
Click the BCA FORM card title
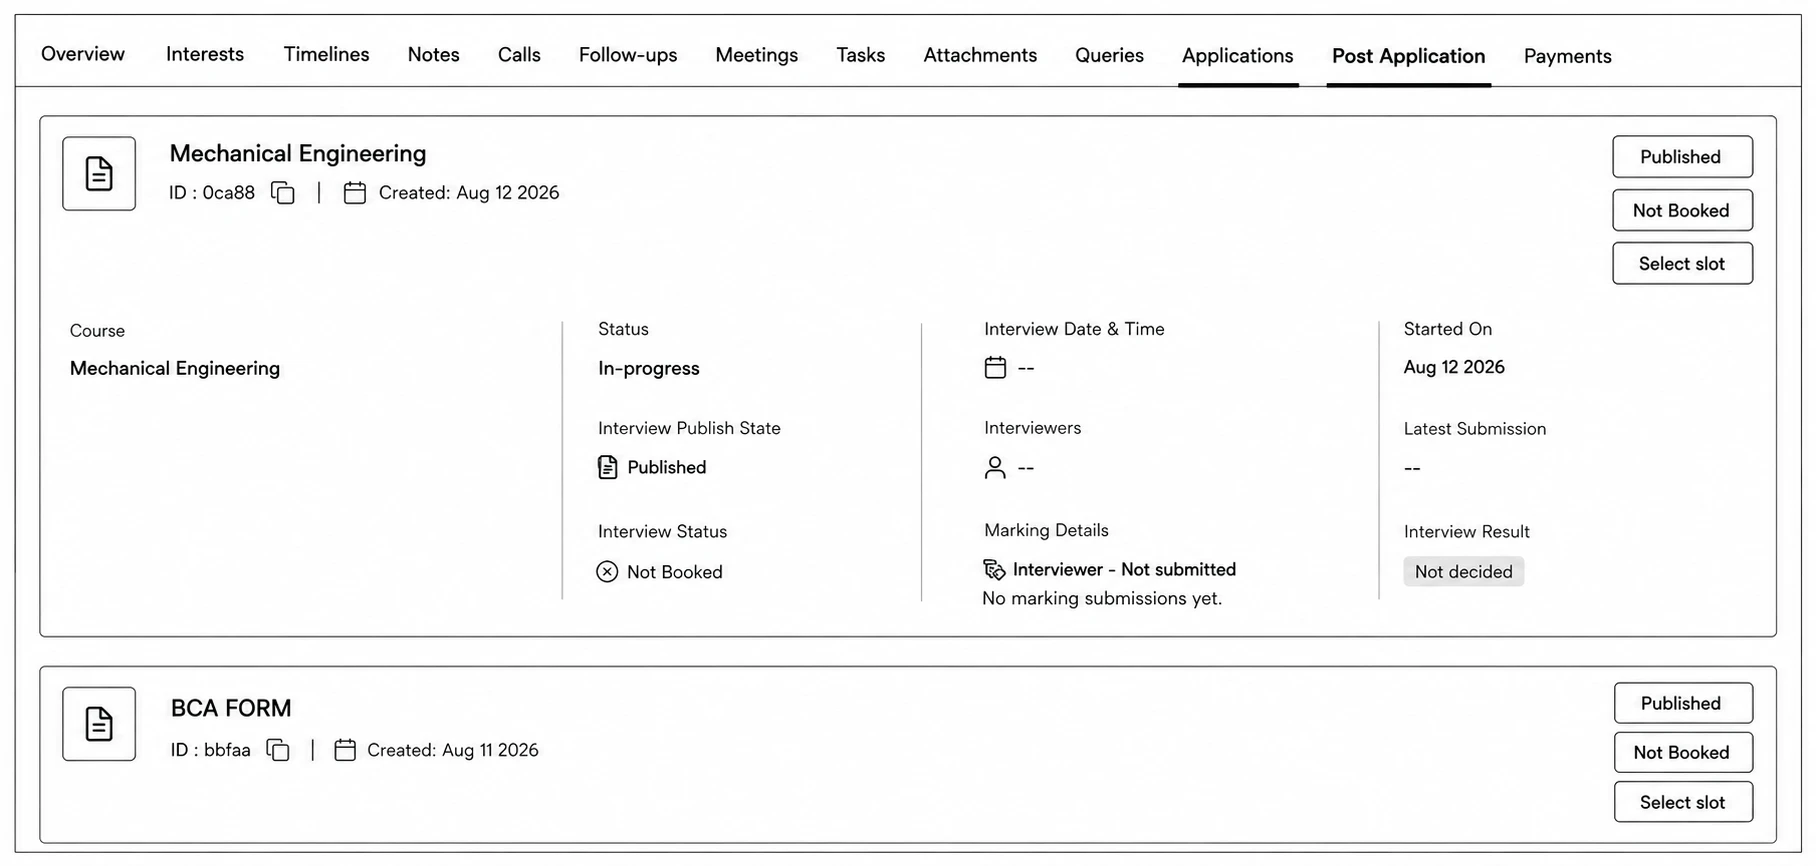click(231, 708)
